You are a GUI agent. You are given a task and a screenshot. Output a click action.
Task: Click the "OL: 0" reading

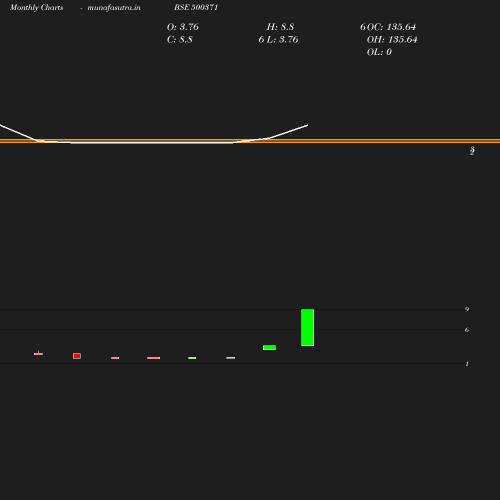pos(379,52)
